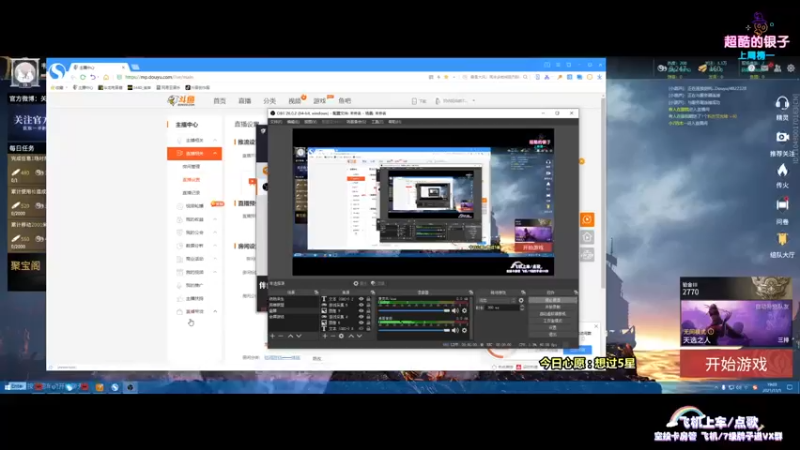
Task: Remove the selected scene in OBS
Action: pos(281,336)
